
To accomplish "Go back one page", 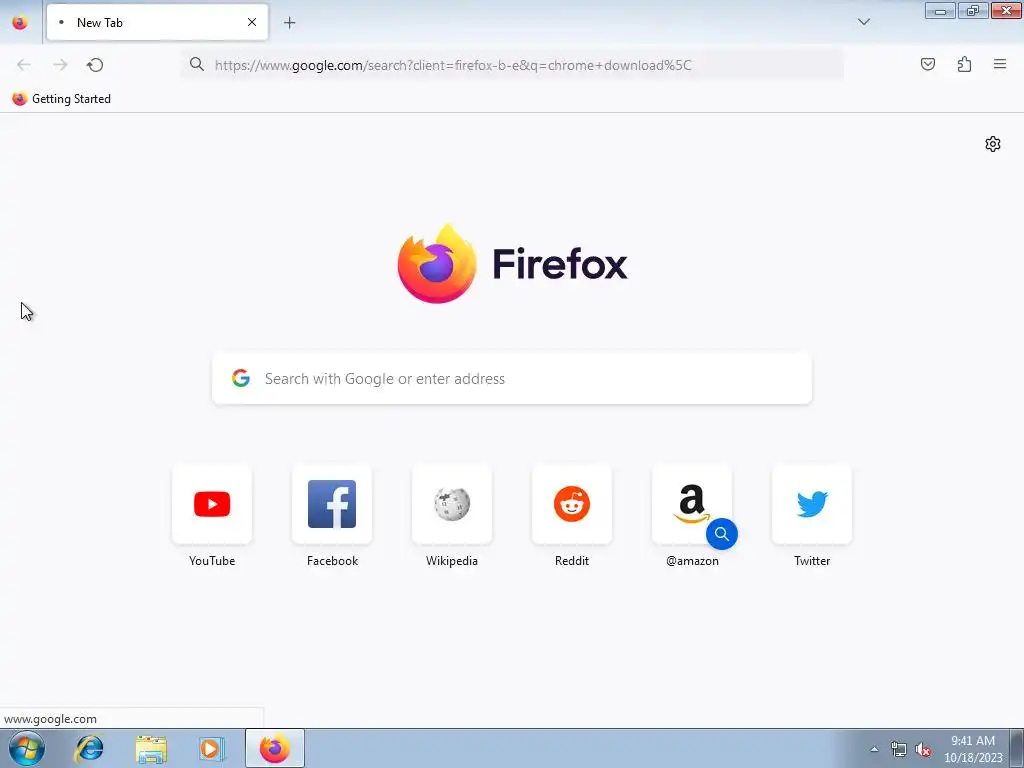I will (24, 65).
